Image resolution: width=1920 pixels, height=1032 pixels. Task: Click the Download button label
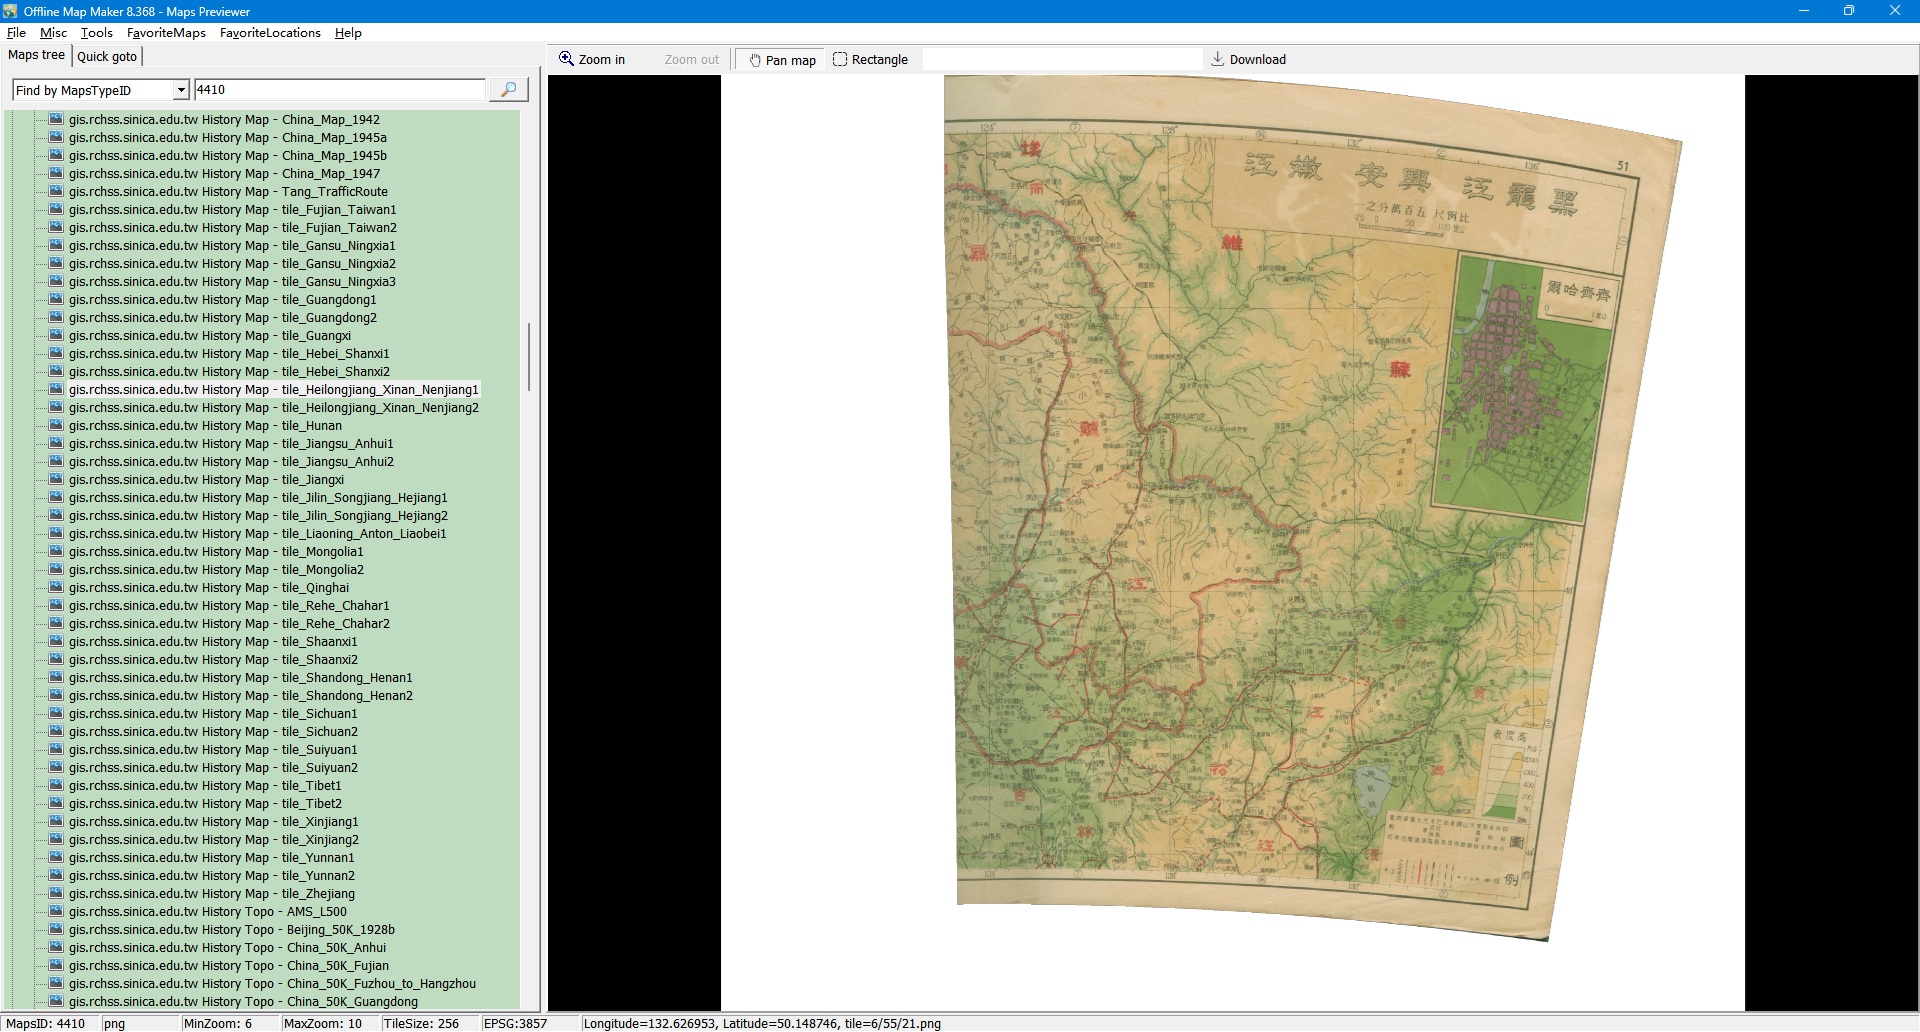click(1258, 60)
